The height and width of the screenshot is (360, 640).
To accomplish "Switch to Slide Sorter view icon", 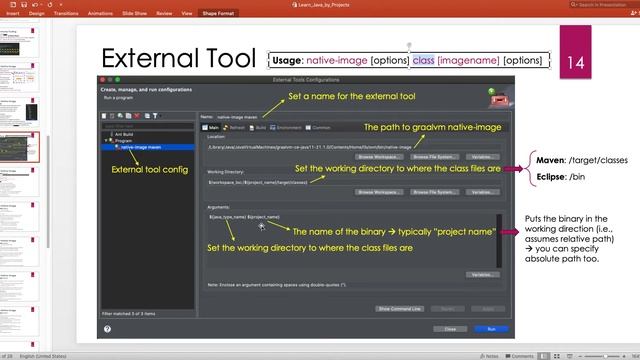I will pos(556,356).
